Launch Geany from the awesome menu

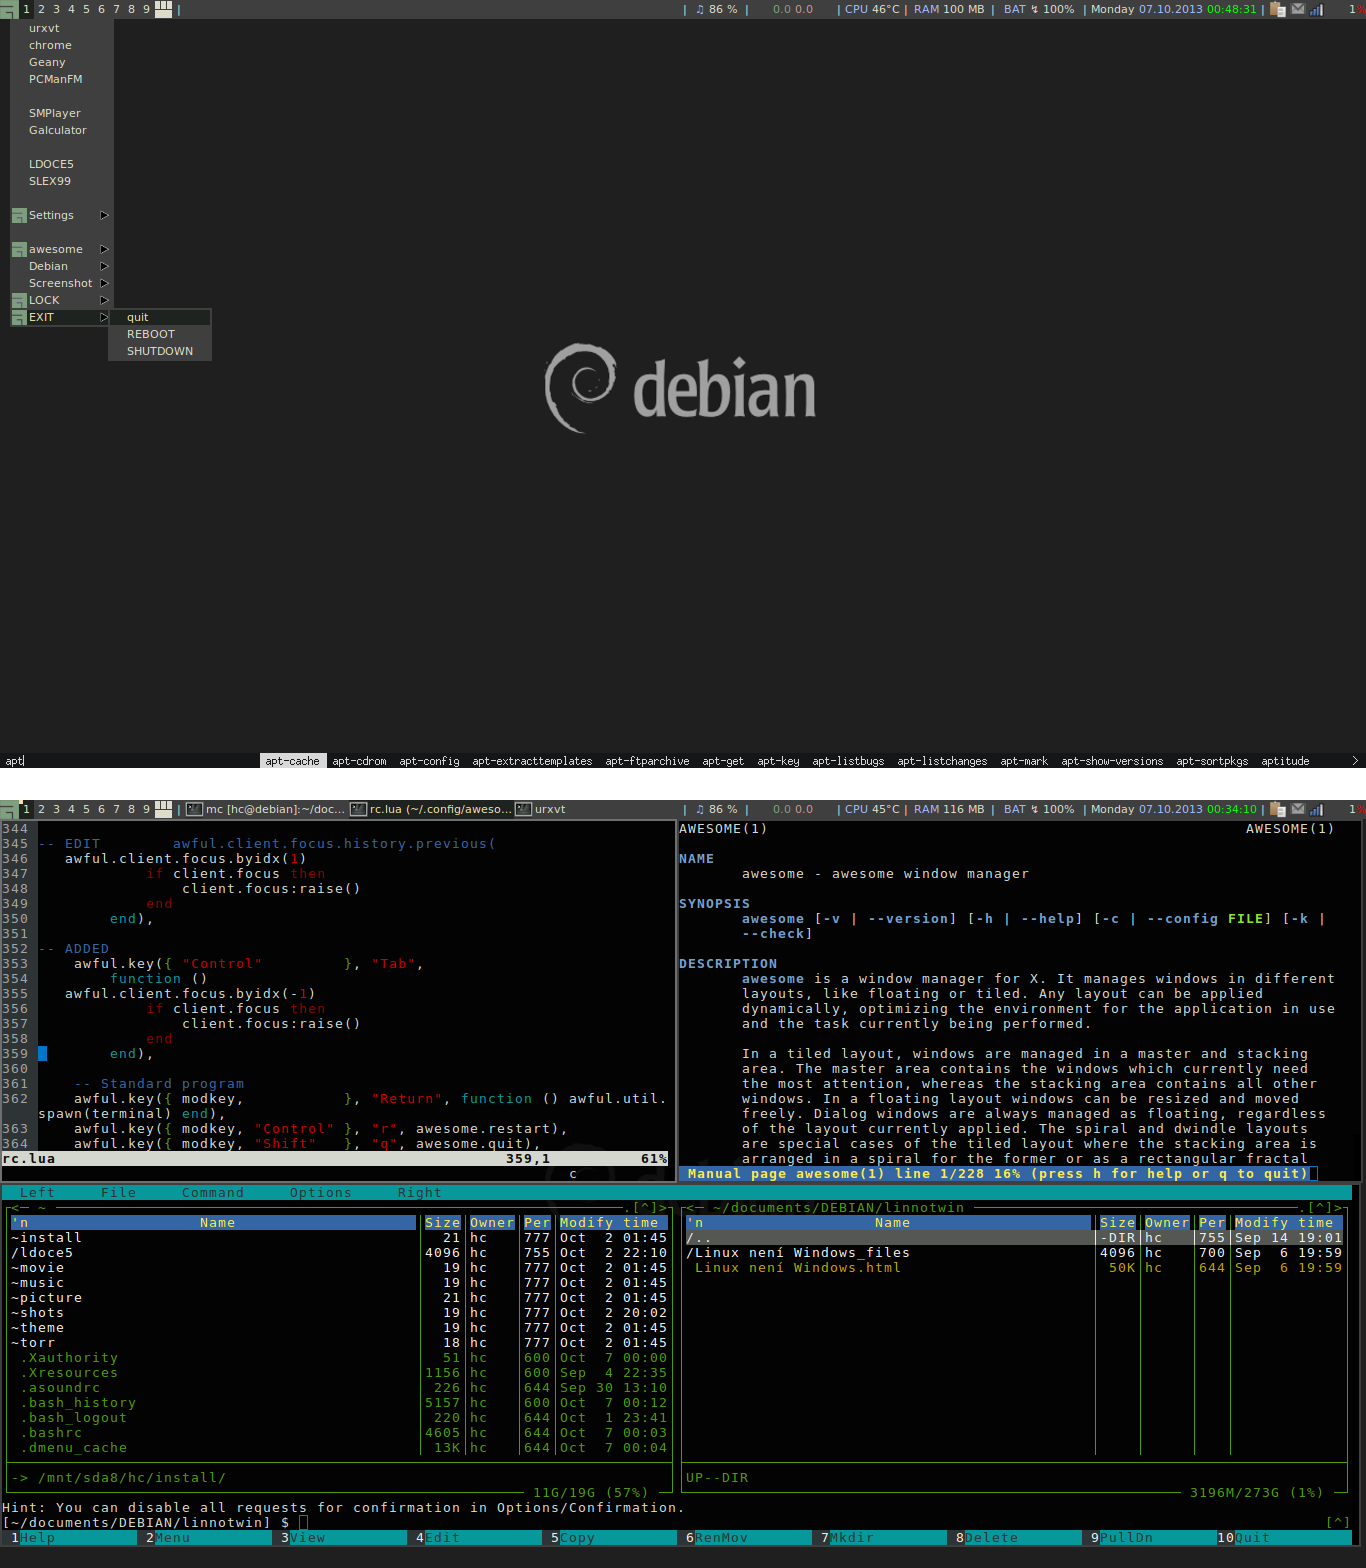click(47, 62)
